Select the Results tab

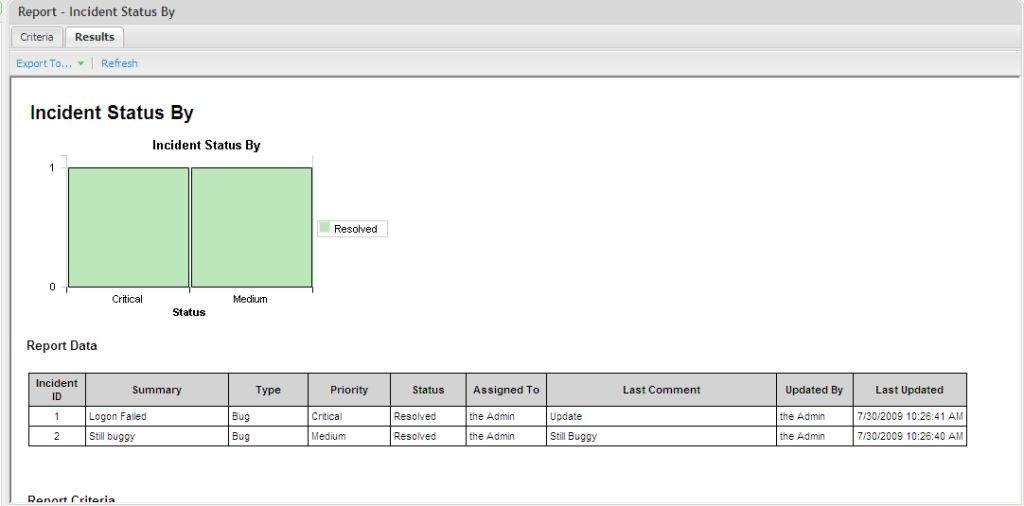[94, 37]
